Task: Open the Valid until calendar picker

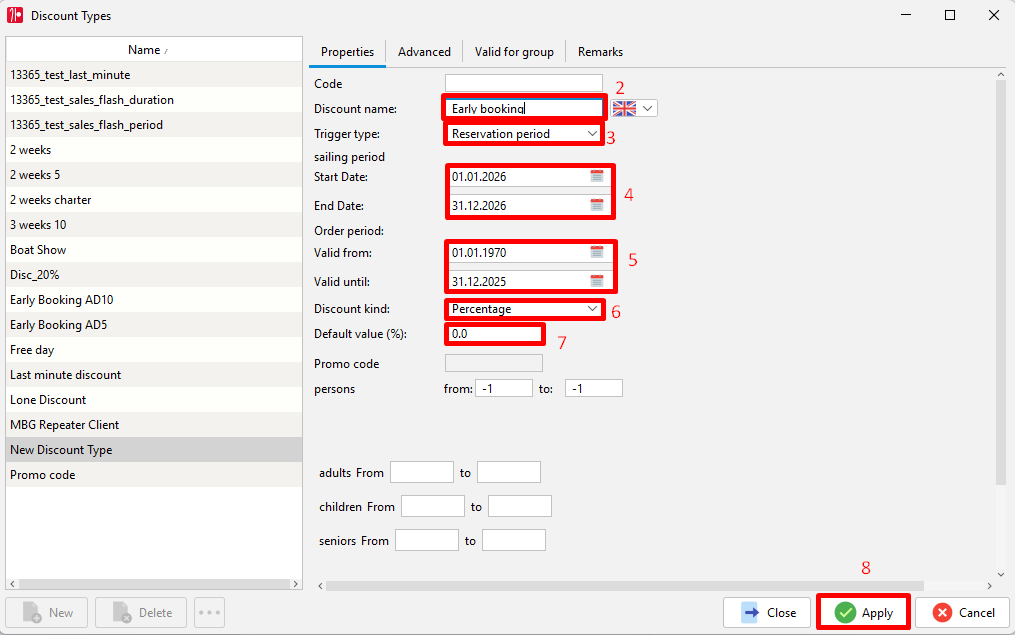Action: (596, 281)
